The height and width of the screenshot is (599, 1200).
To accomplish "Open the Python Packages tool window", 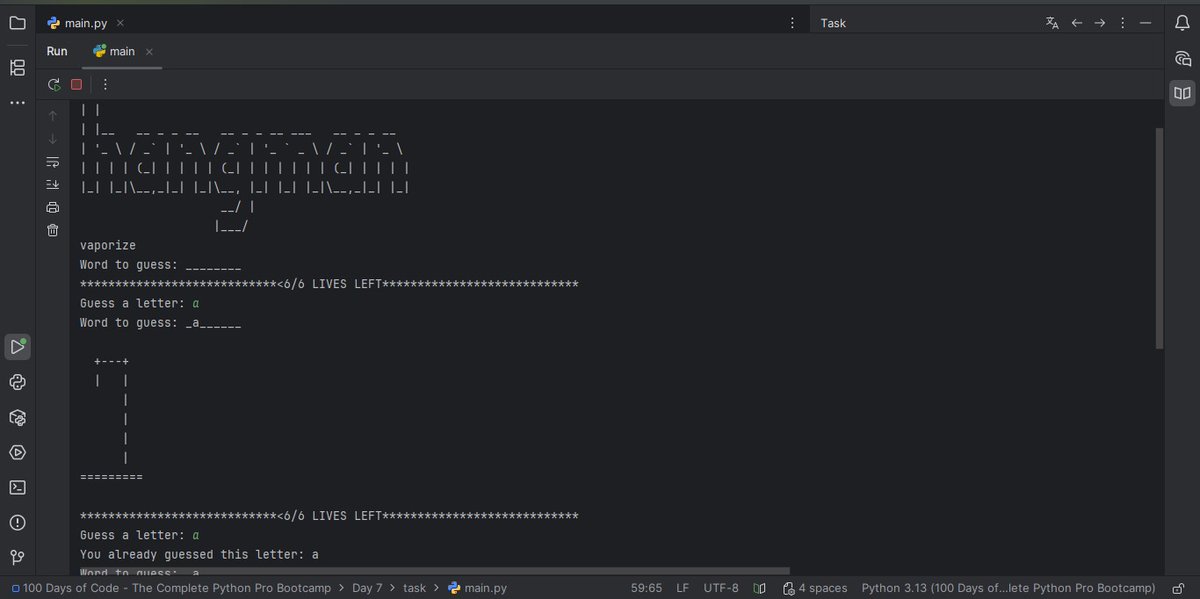I will click(x=17, y=382).
